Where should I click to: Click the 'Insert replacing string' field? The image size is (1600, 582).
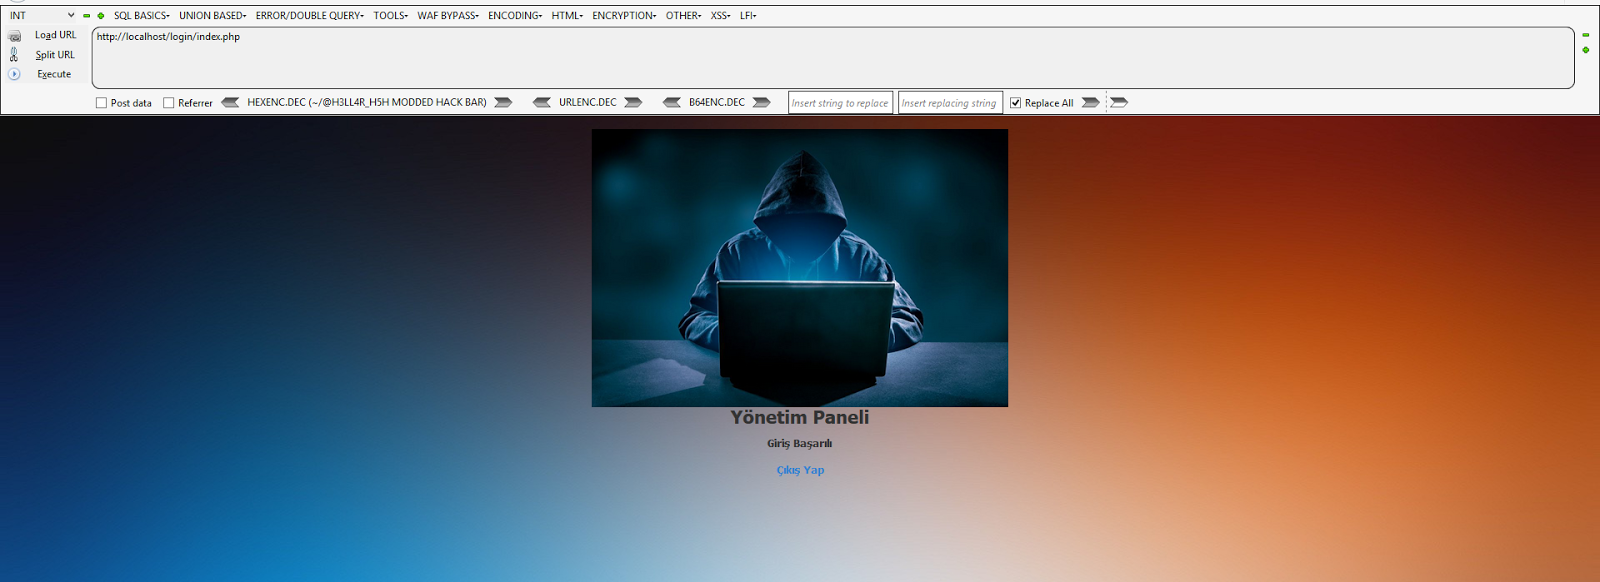pyautogui.click(x=950, y=103)
